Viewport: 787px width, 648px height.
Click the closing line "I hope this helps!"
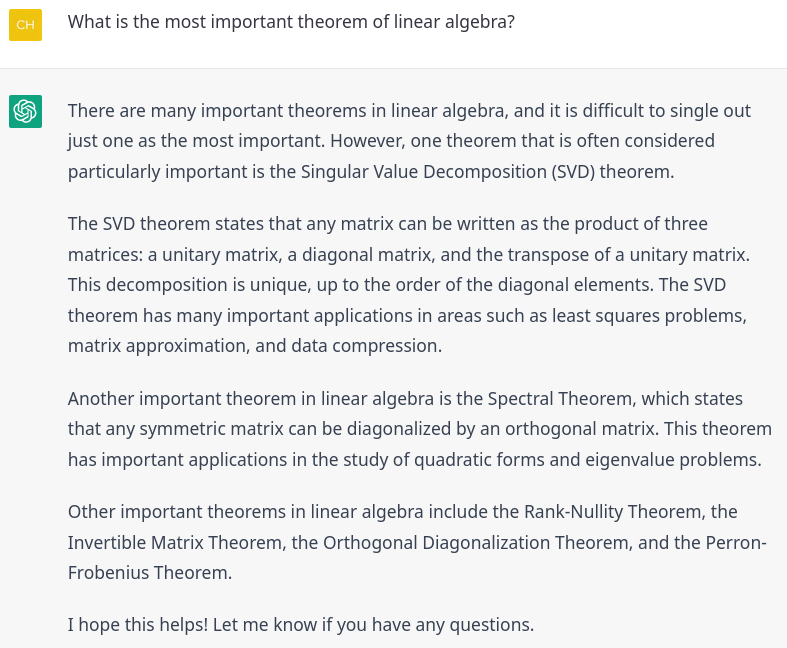[x=138, y=624]
